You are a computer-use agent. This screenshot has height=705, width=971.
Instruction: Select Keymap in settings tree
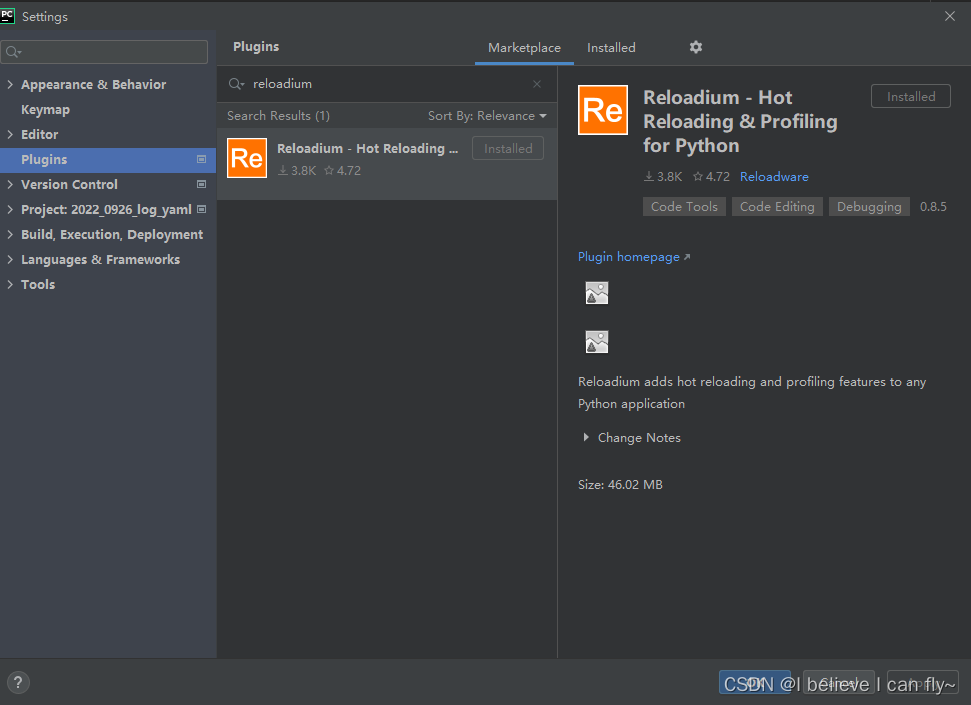[45, 110]
